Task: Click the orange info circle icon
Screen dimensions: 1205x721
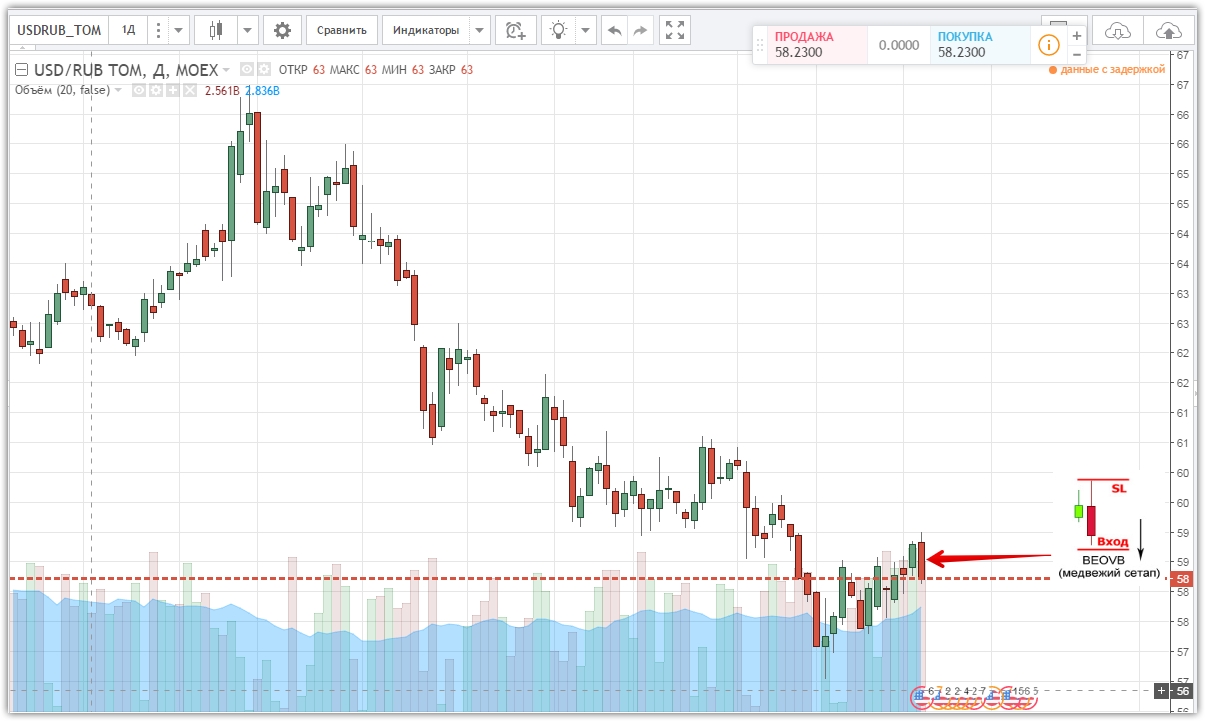Action: click(1048, 45)
